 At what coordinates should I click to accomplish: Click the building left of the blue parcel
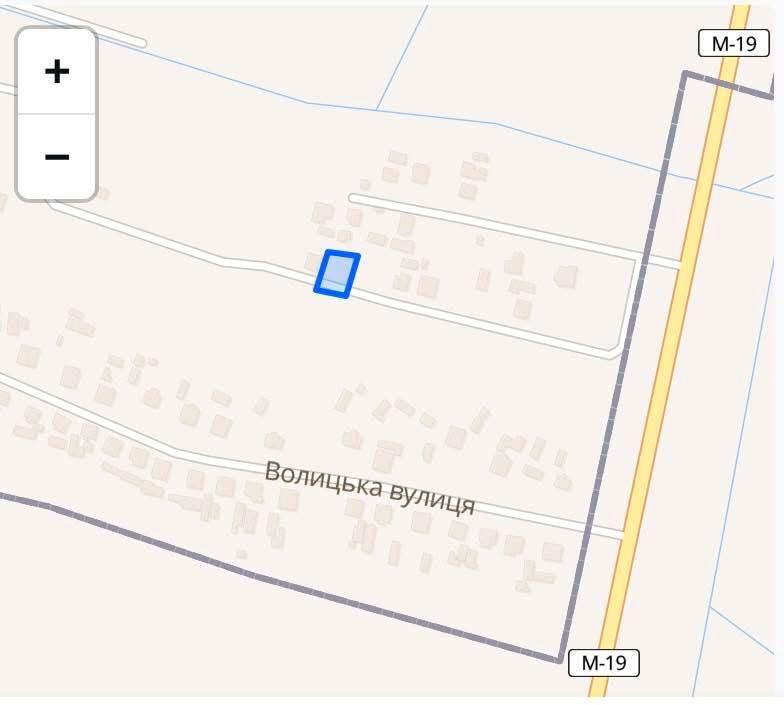312,260
